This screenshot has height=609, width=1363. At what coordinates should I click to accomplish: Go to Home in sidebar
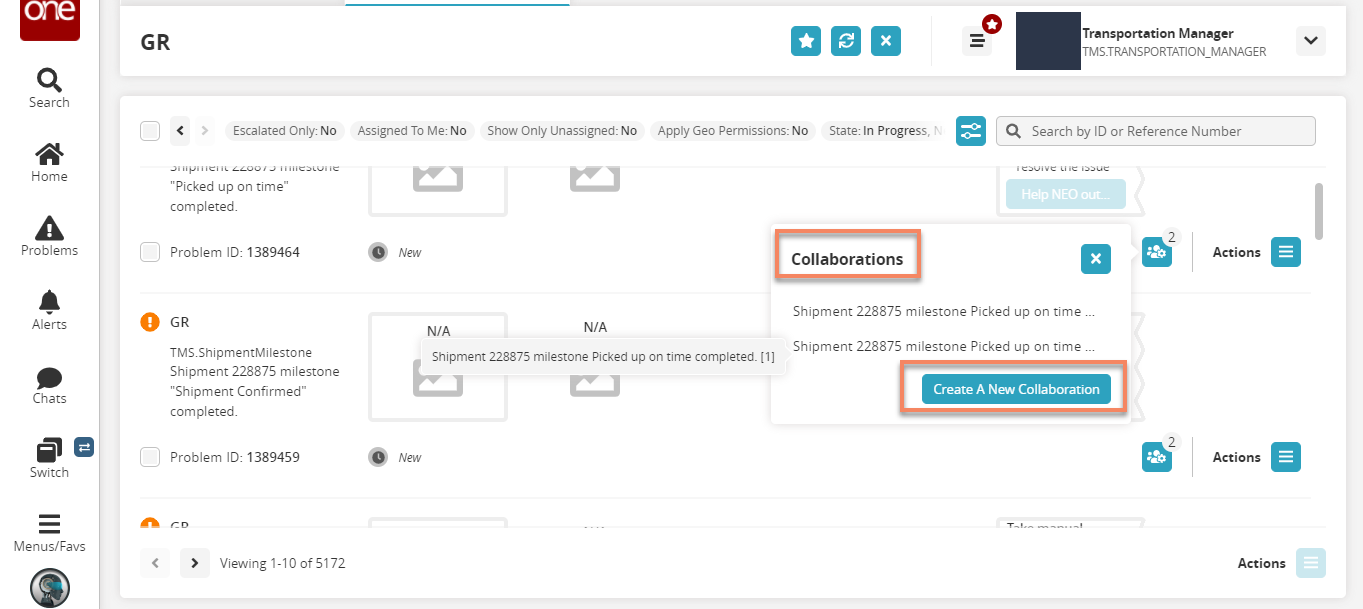tap(49, 162)
